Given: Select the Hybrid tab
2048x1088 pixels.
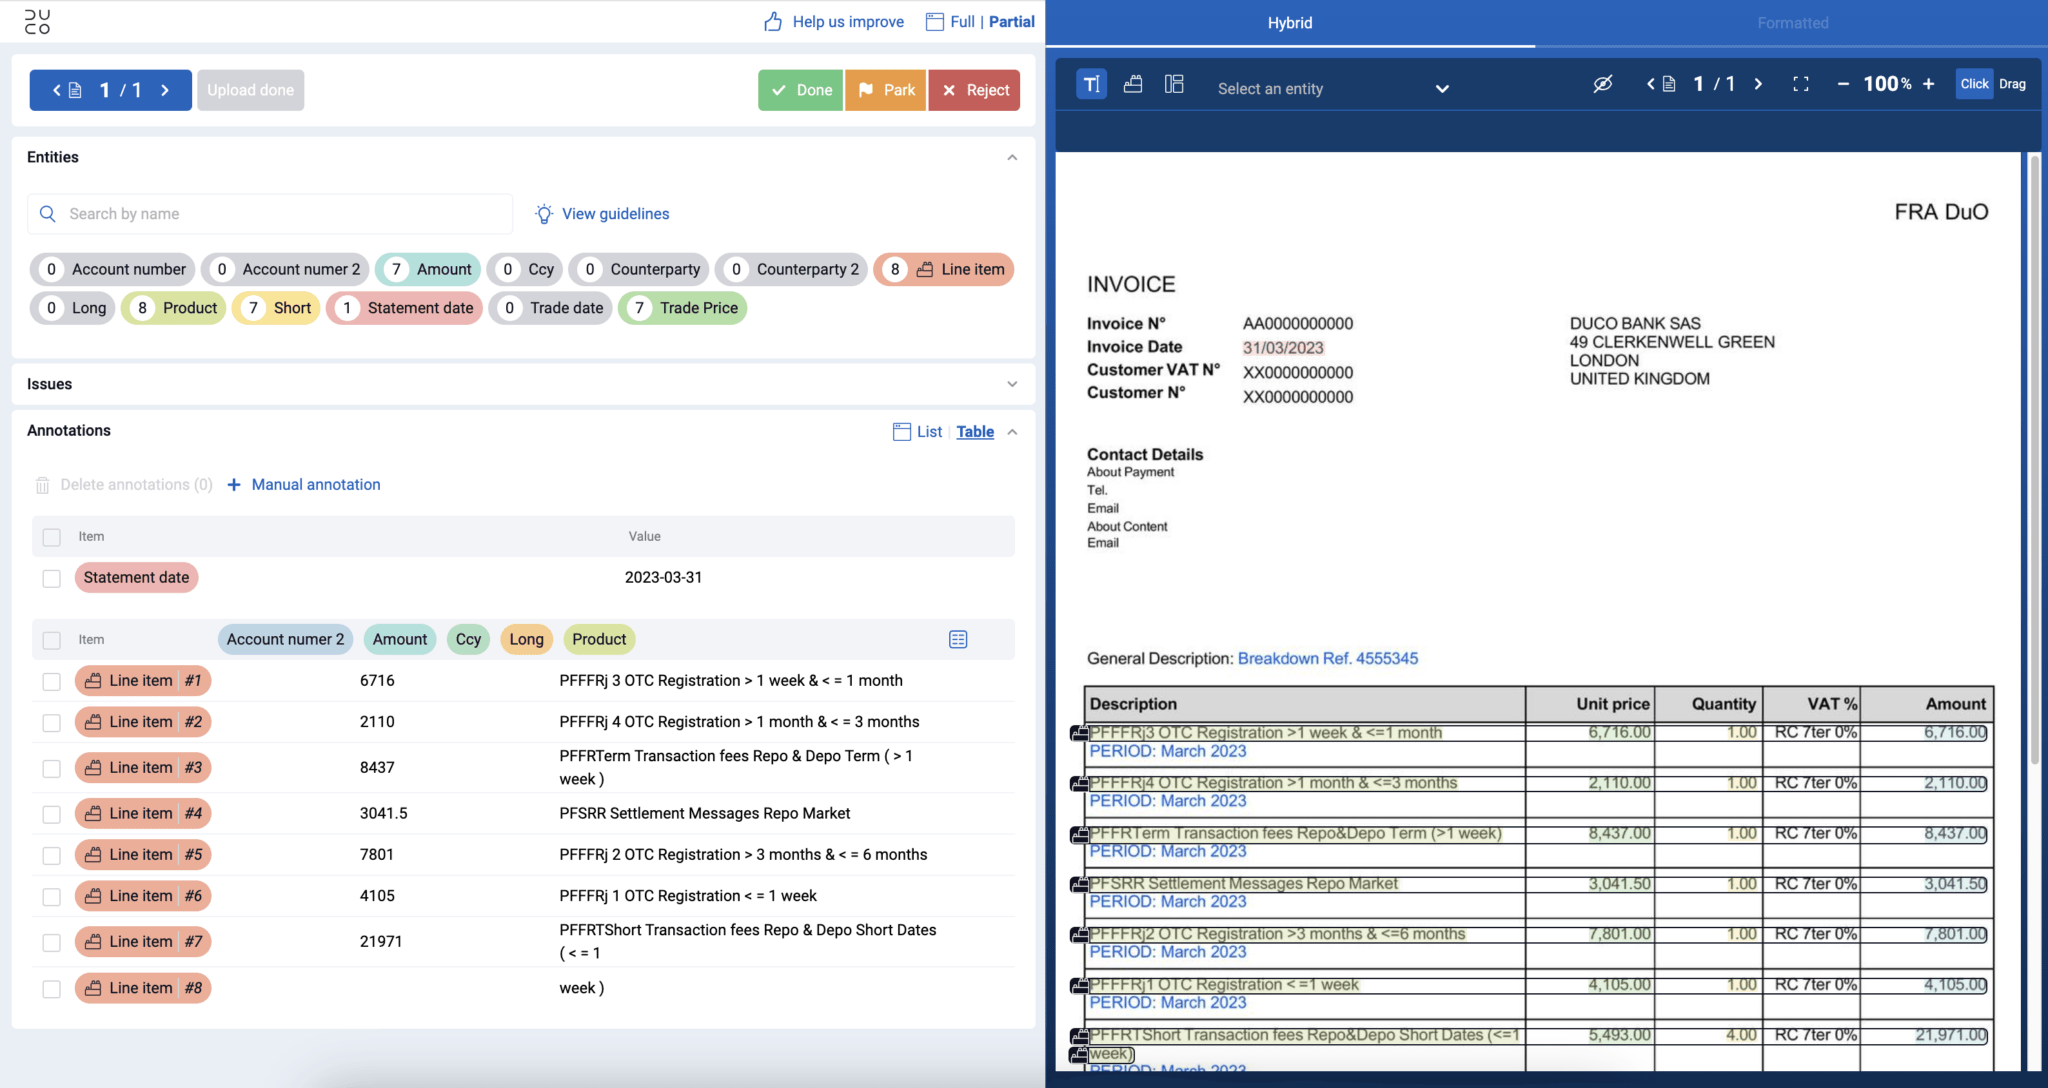Looking at the screenshot, I should (x=1289, y=22).
